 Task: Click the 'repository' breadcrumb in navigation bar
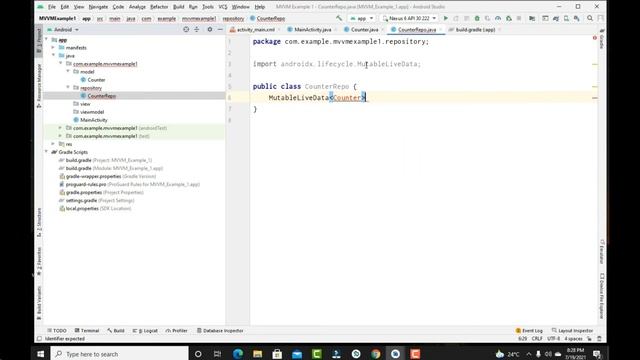tap(233, 18)
